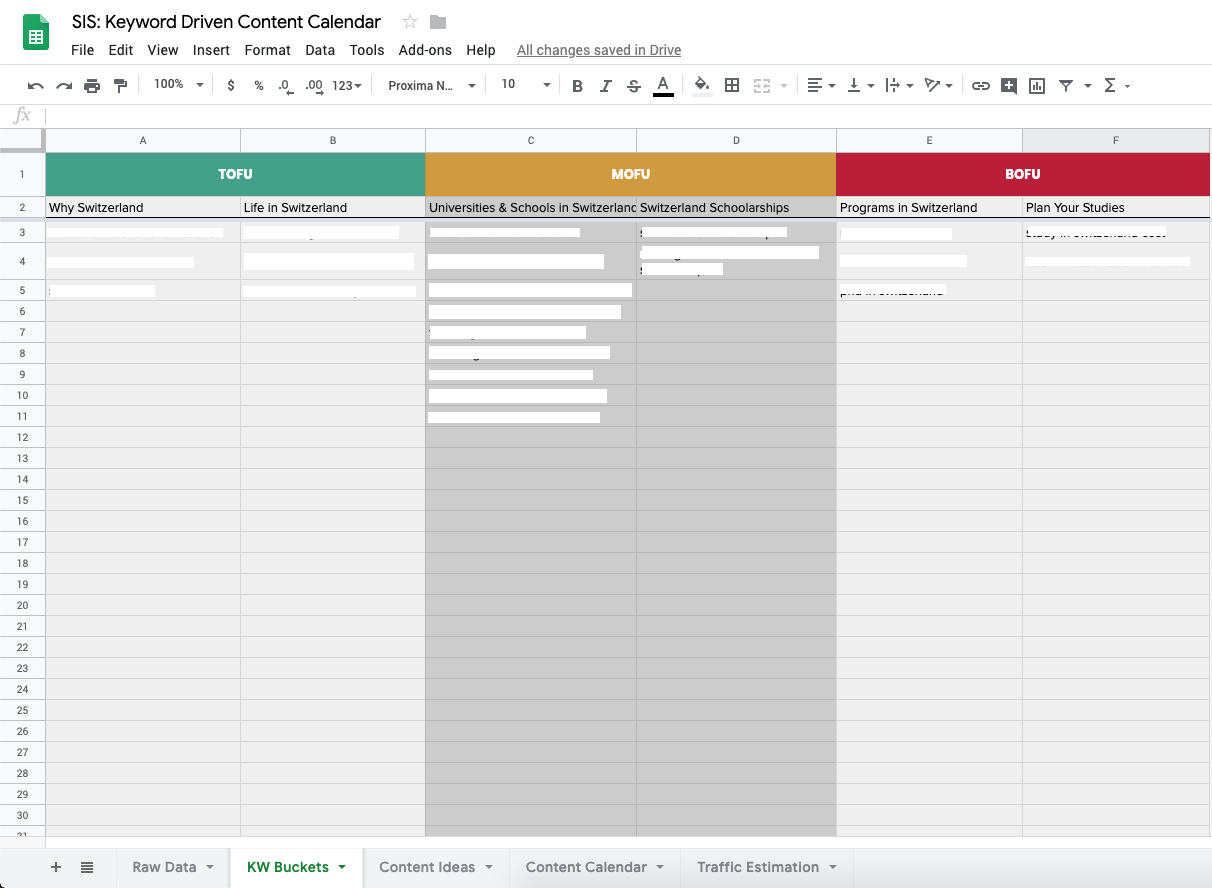Open Google Sheets home via green logo

(x=36, y=33)
